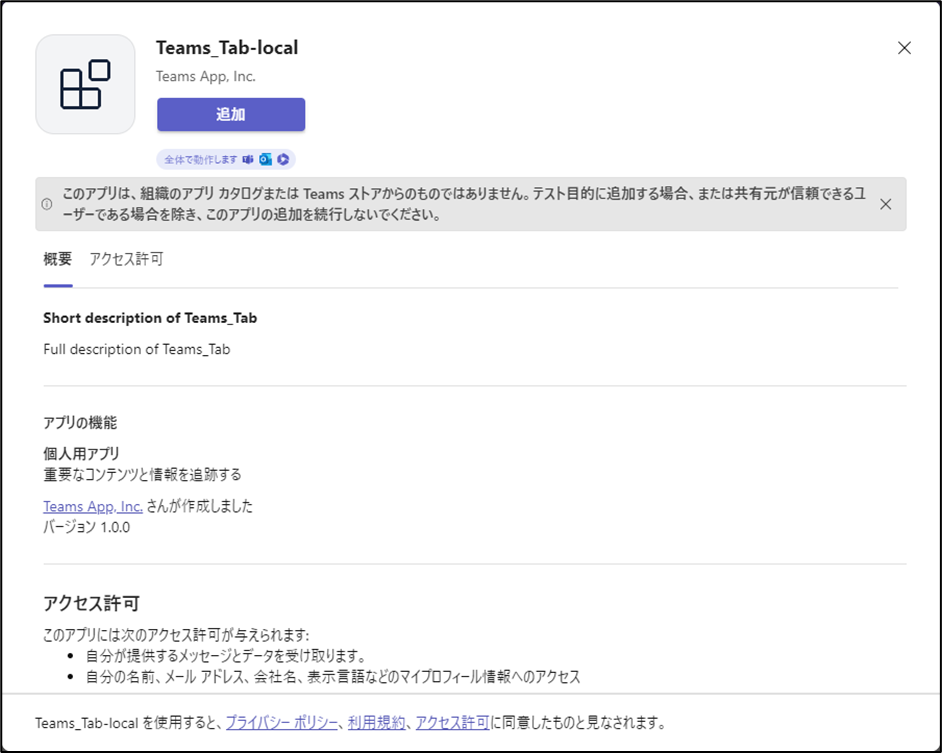Close the app details dialog
The image size is (942, 753).
click(x=904, y=48)
